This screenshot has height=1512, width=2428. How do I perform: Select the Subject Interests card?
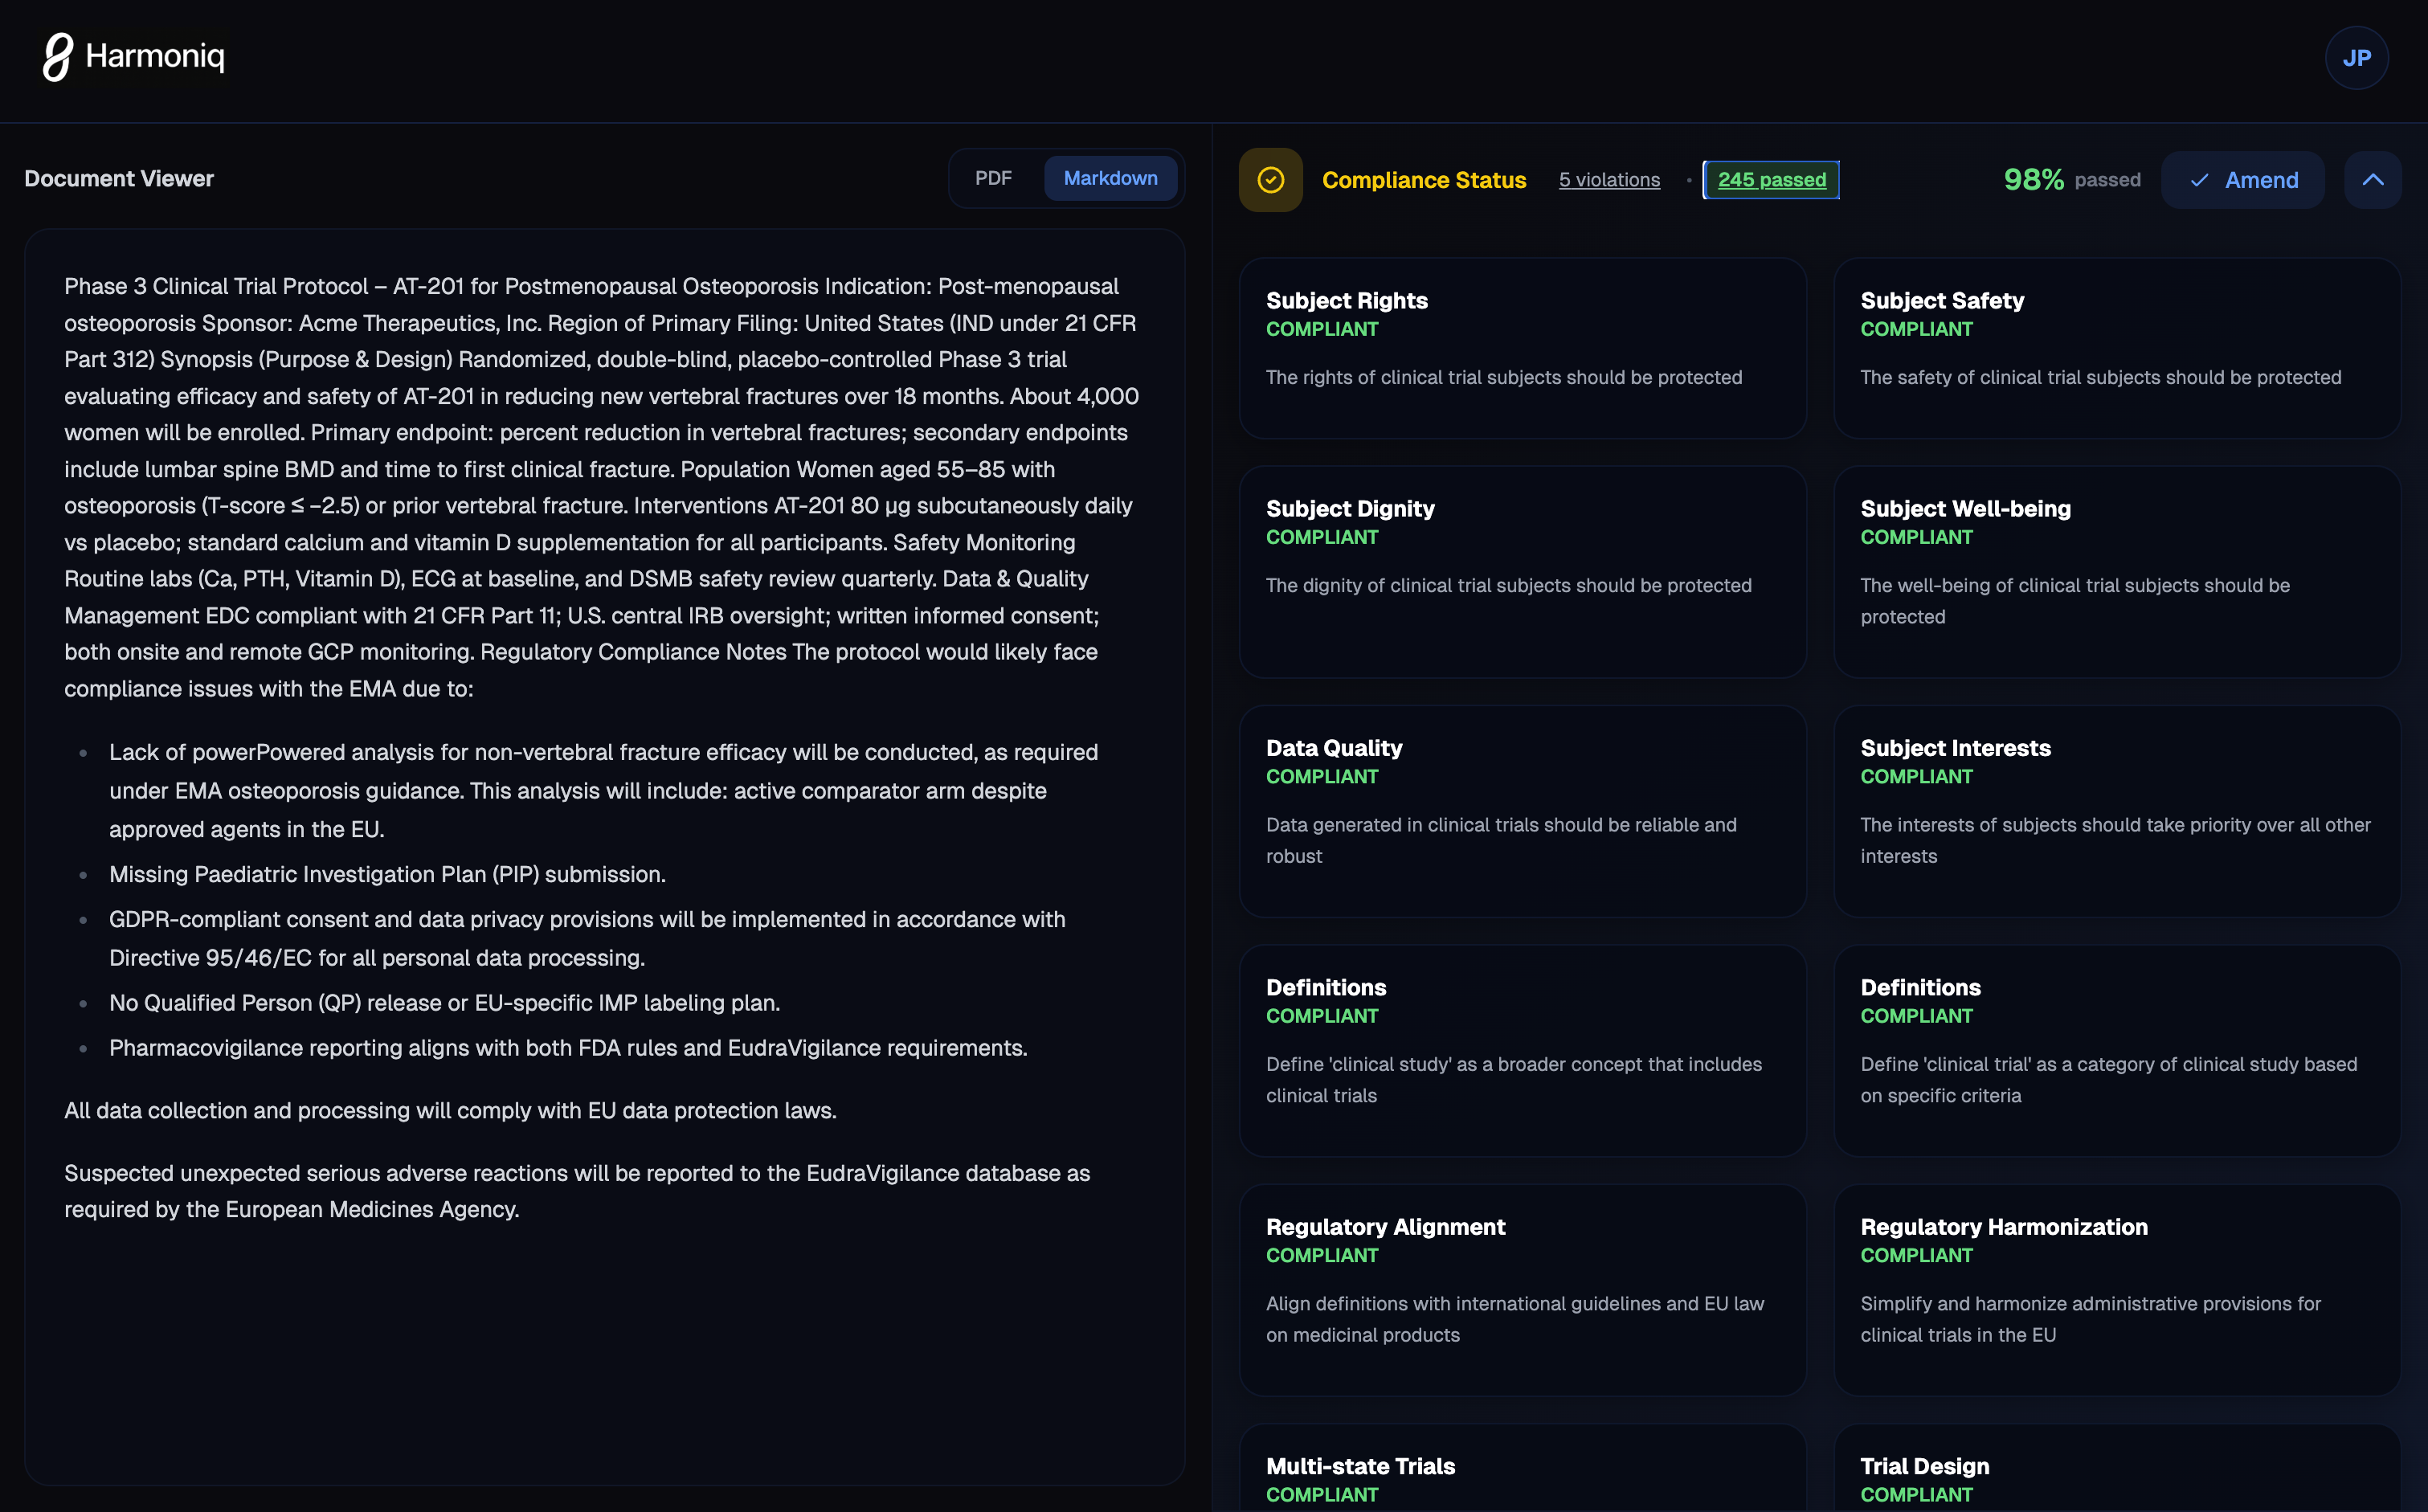tap(2116, 811)
